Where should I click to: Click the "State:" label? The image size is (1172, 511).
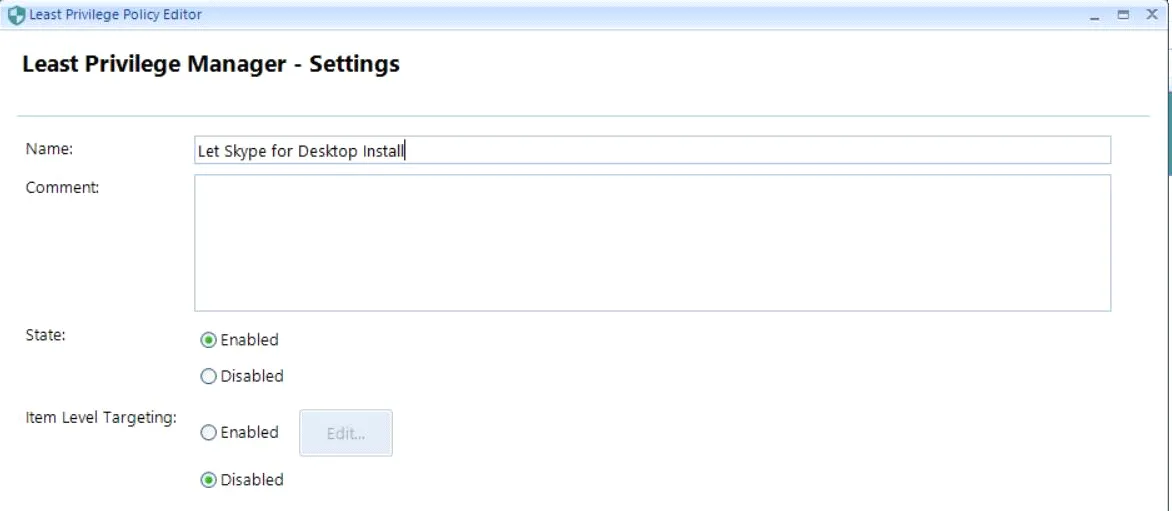coord(45,335)
